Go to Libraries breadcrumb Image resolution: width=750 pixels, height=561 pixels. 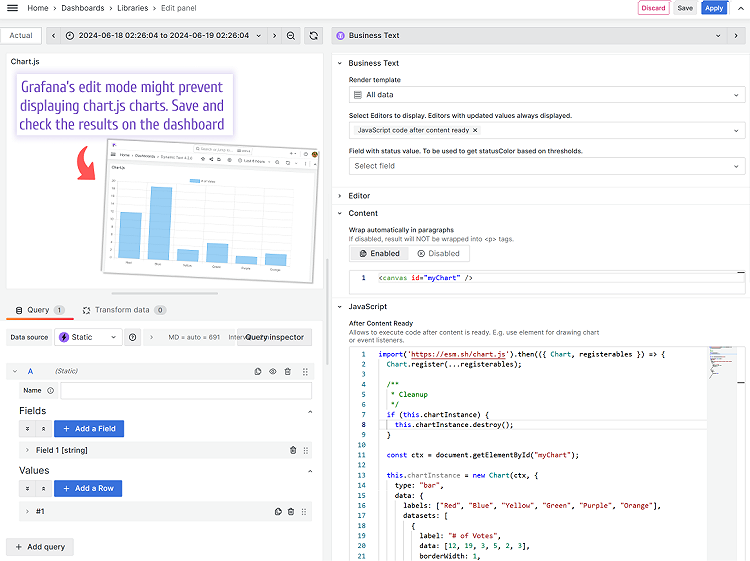click(x=132, y=8)
